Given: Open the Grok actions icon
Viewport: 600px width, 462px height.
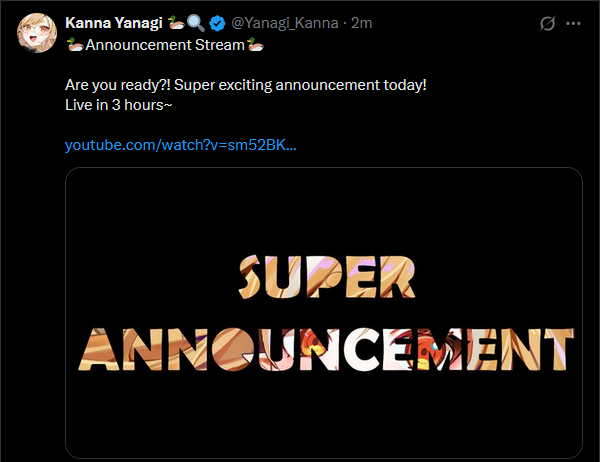Looking at the screenshot, I should (x=548, y=23).
